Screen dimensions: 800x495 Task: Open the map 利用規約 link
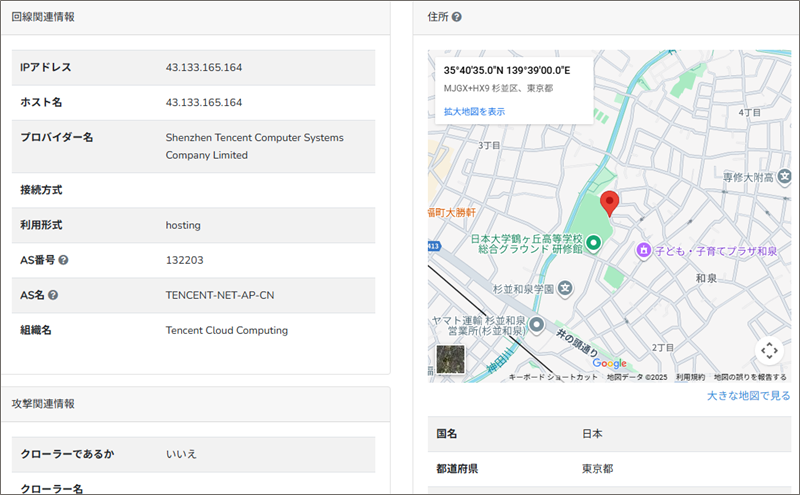click(689, 377)
